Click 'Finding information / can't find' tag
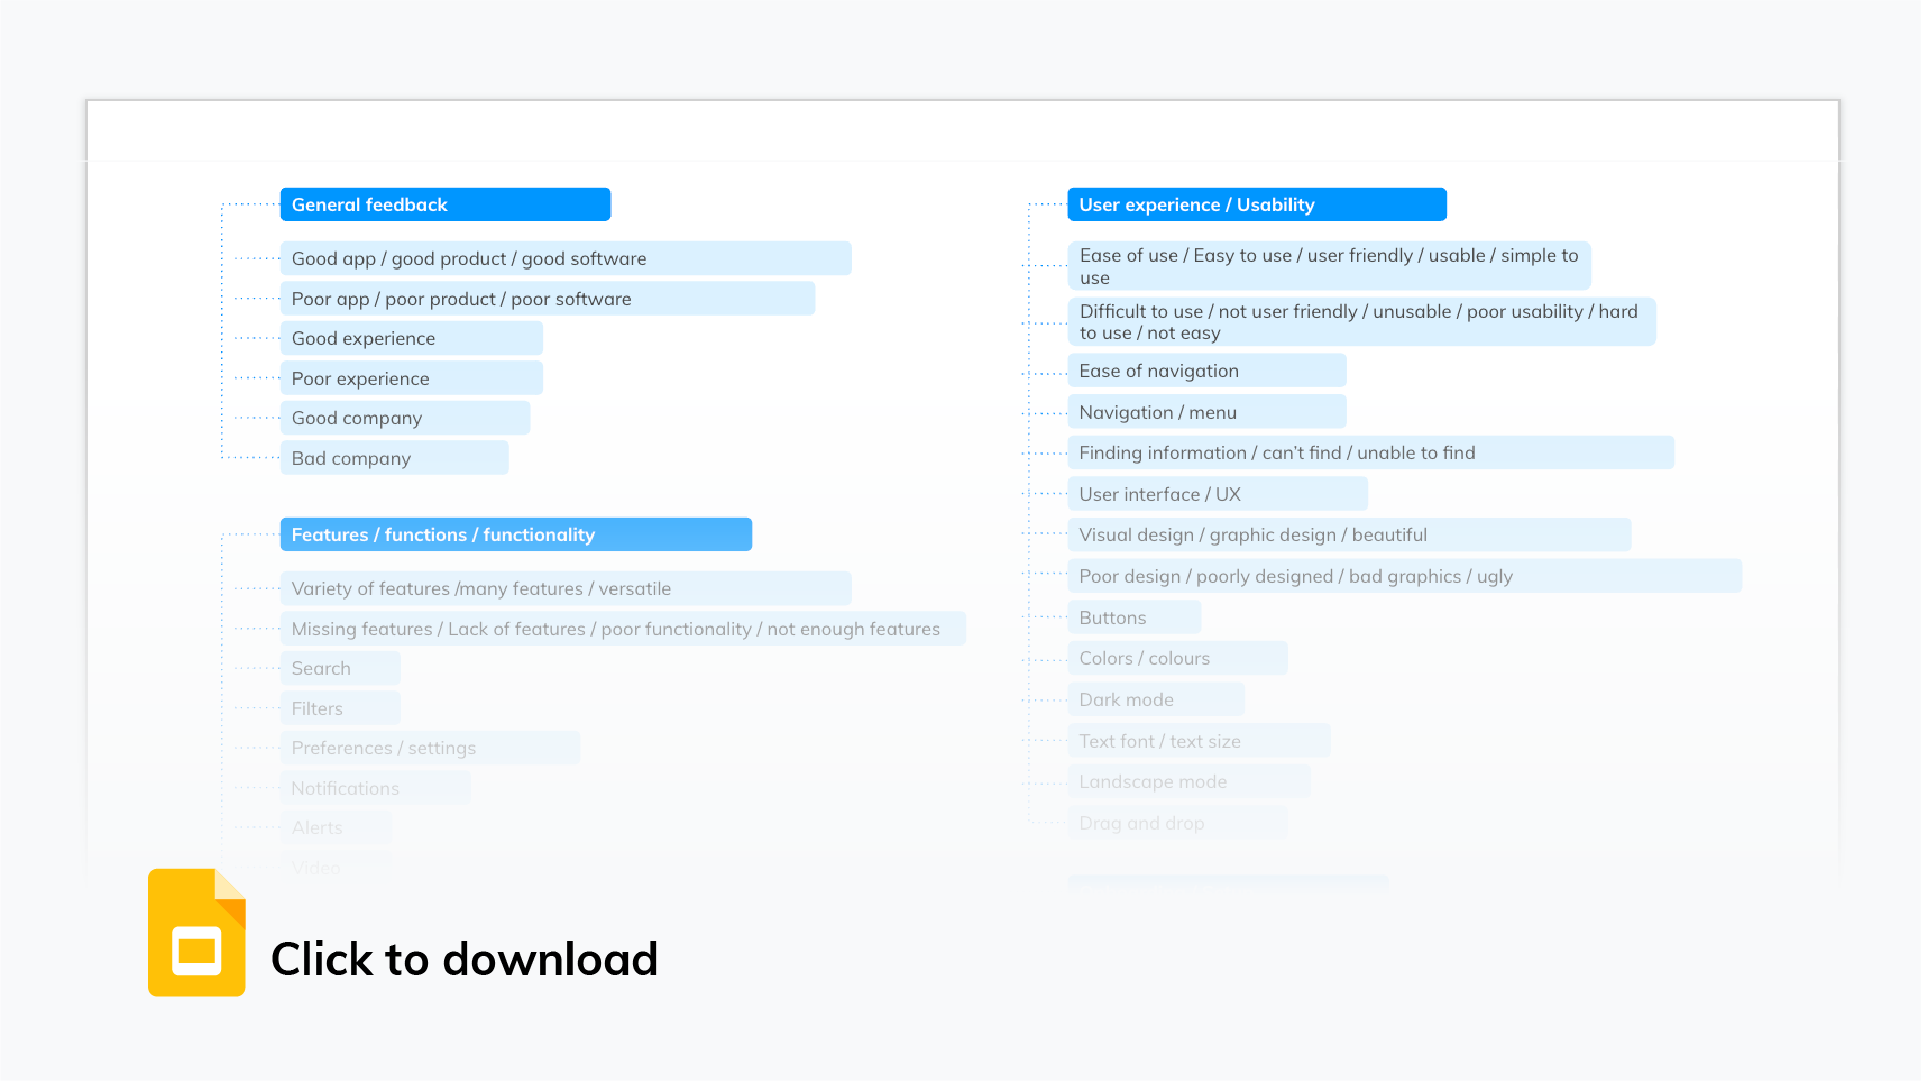Viewport: 1921px width, 1081px height. (x=1370, y=453)
